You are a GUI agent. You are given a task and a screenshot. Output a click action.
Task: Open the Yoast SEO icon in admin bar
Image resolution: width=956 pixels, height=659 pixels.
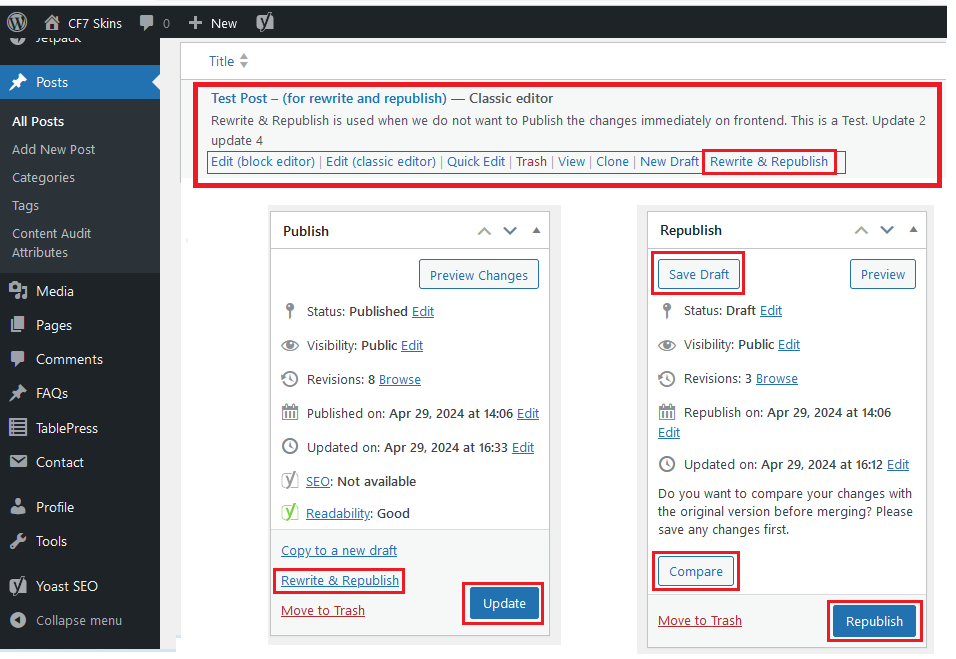click(x=265, y=22)
